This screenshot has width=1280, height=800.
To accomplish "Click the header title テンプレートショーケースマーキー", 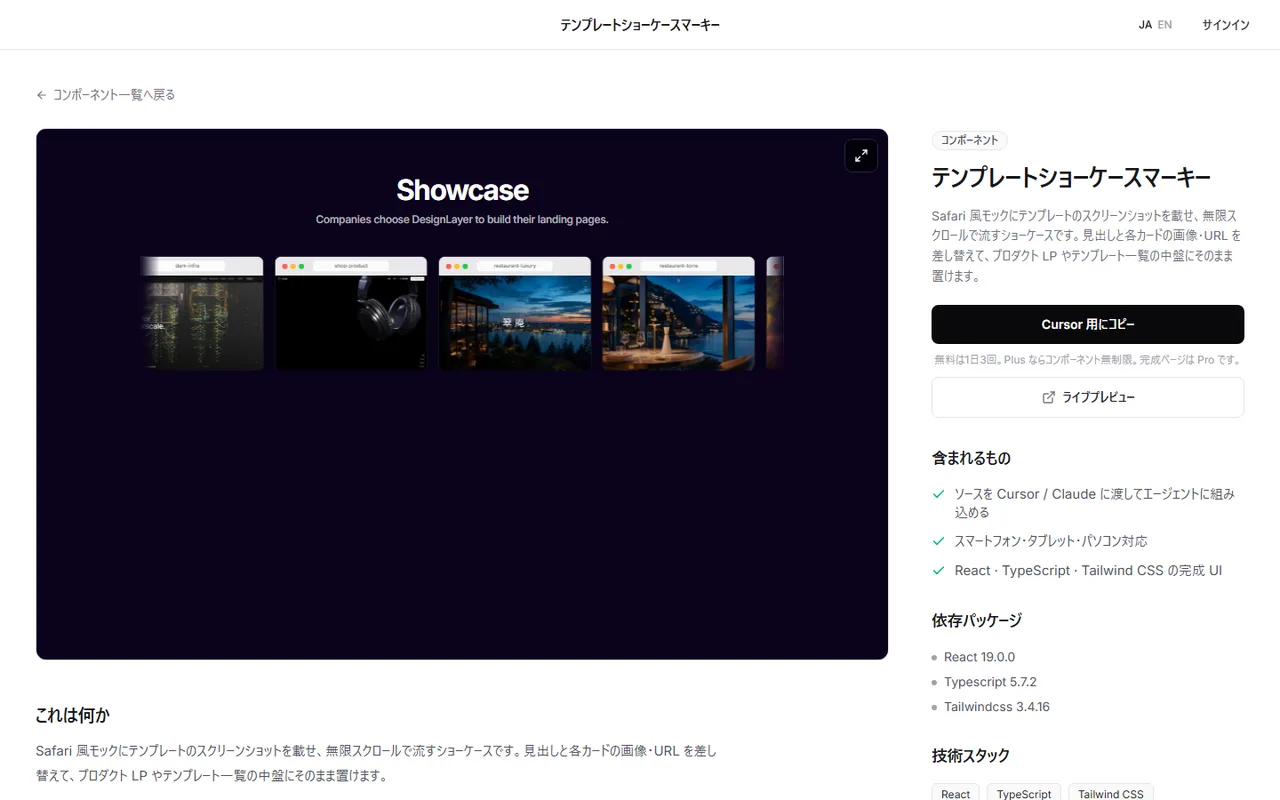I will (x=640, y=25).
